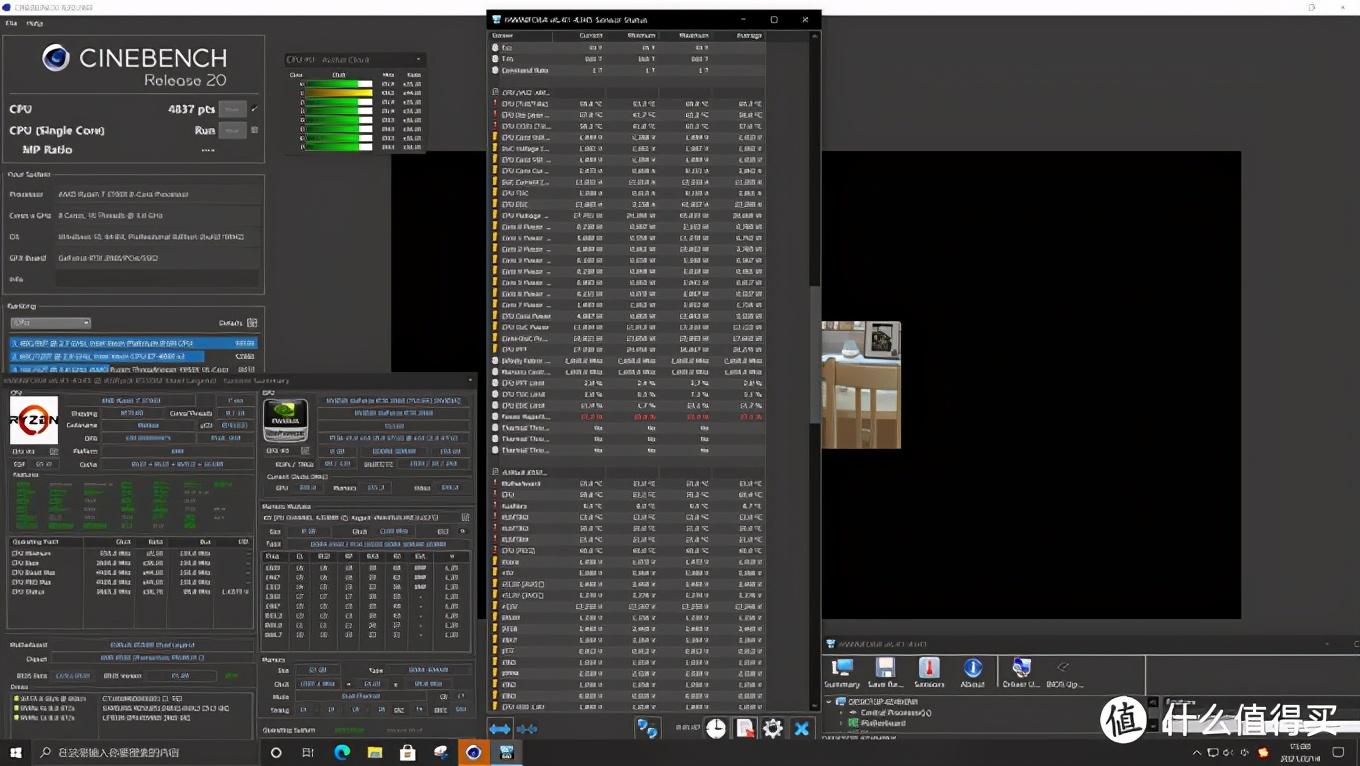Viewport: 1360px width, 766px height.
Task: Click the Save Report toolbar icon
Action: (x=885, y=671)
